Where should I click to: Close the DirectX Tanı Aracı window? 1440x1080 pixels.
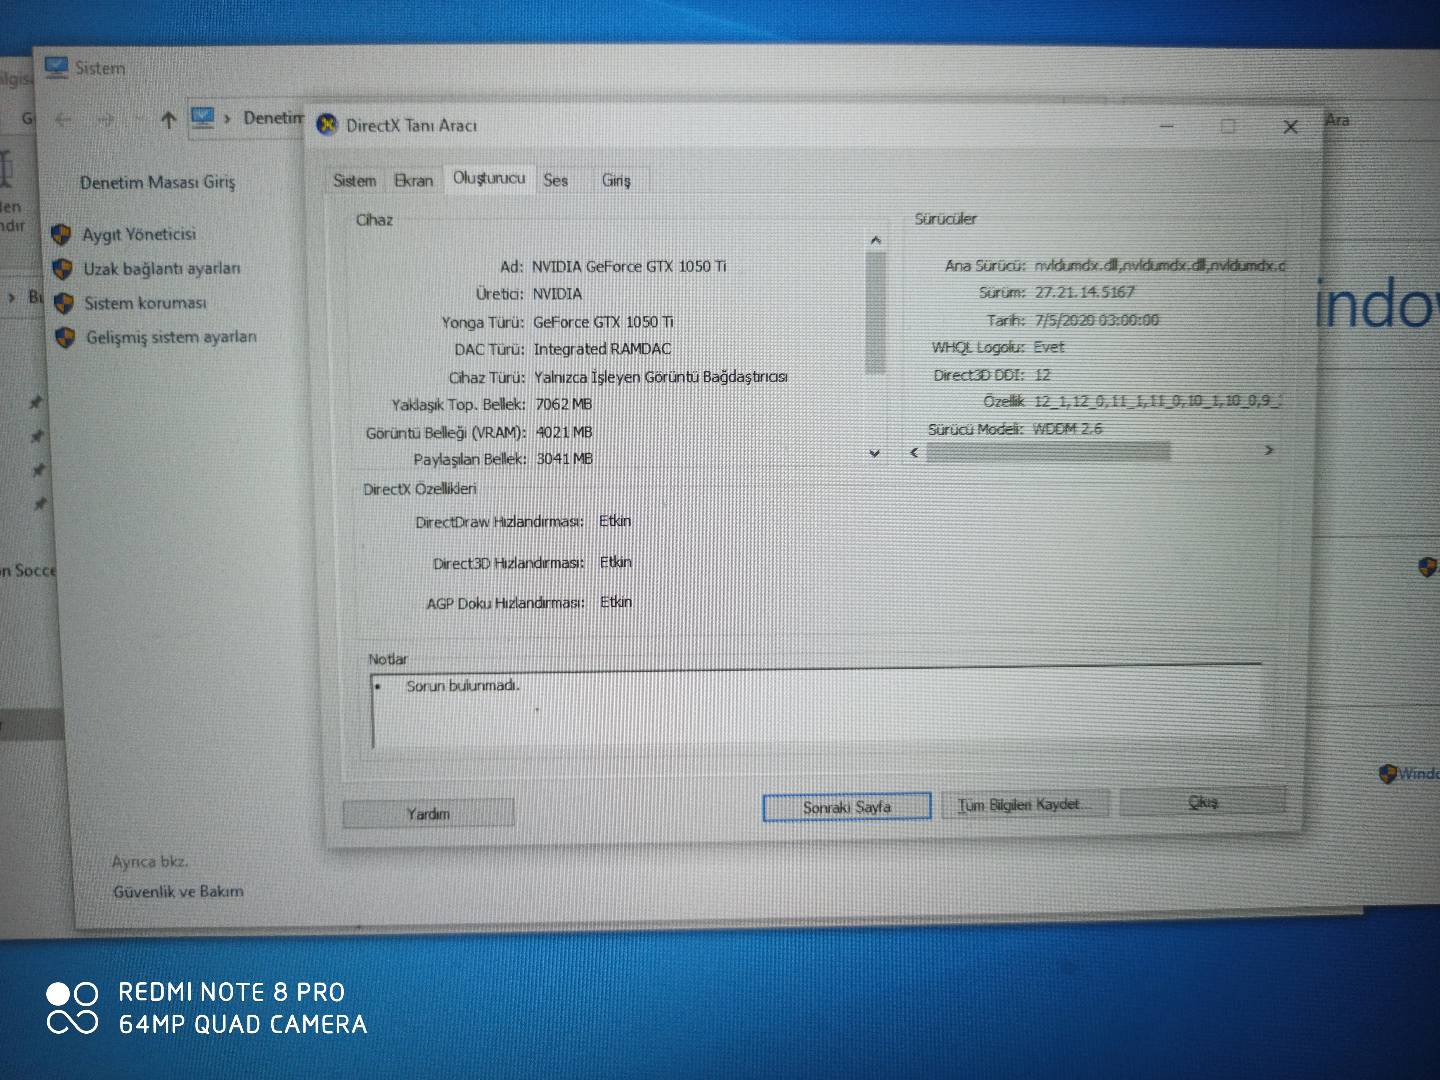pos(1290,127)
